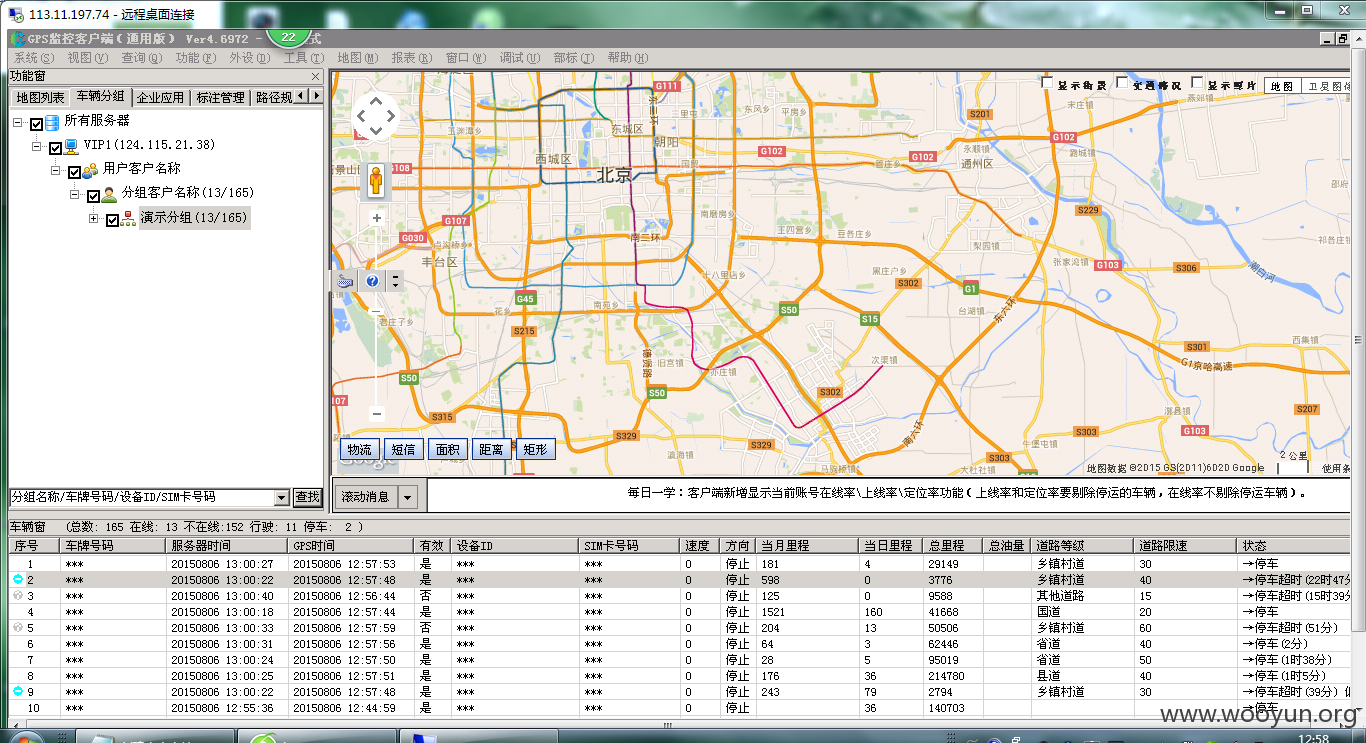The height and width of the screenshot is (743, 1366).
Task: Collapse the 分组客户名称 tree node
Action: pyautogui.click(x=75, y=194)
